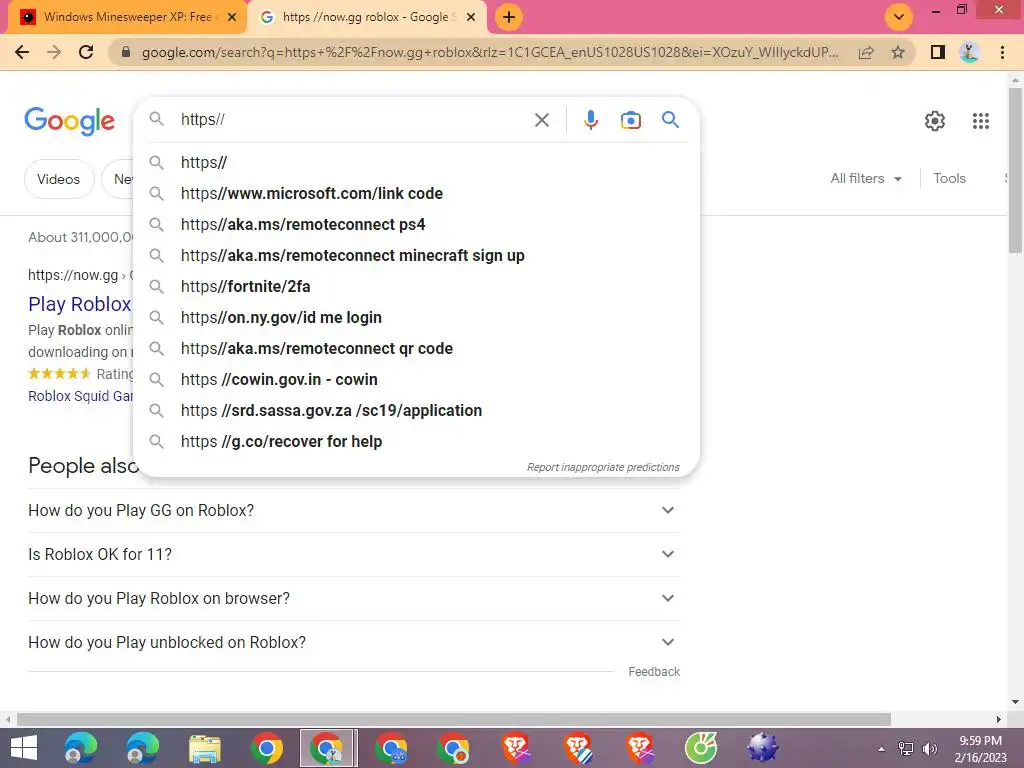Select the now.gg roblox Google tab
The image size is (1024, 768).
(368, 17)
